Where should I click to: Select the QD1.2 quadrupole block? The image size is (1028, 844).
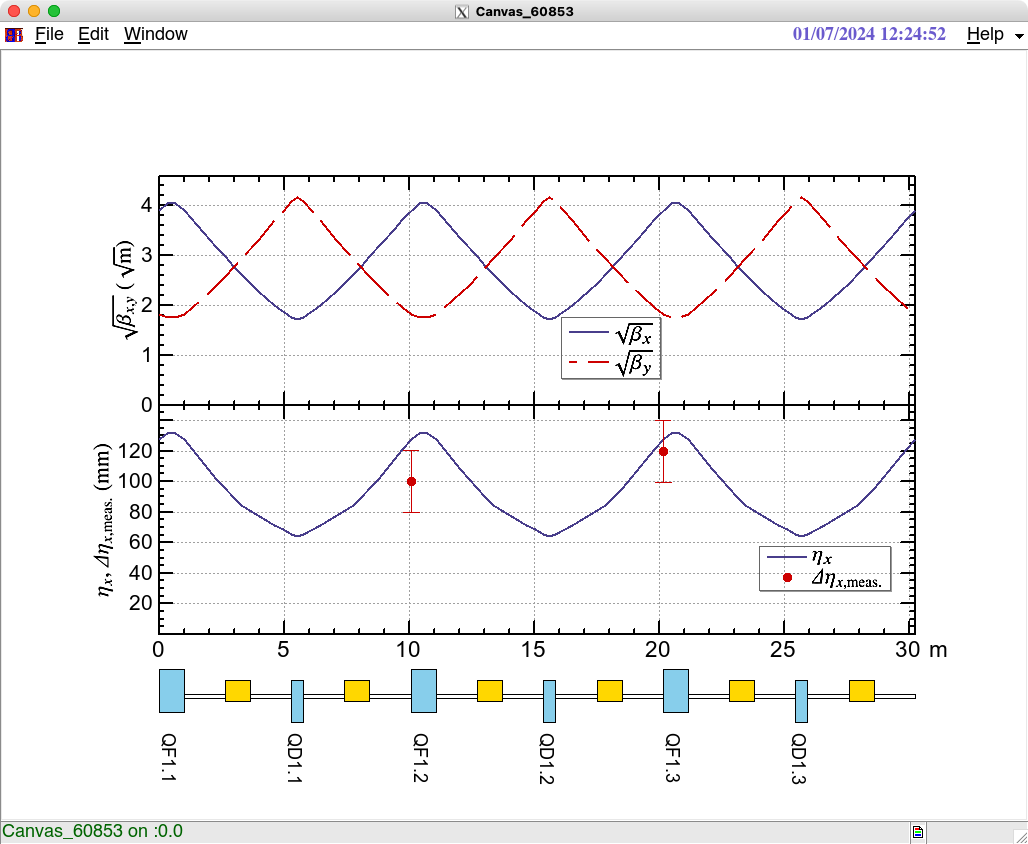[x=549, y=701]
